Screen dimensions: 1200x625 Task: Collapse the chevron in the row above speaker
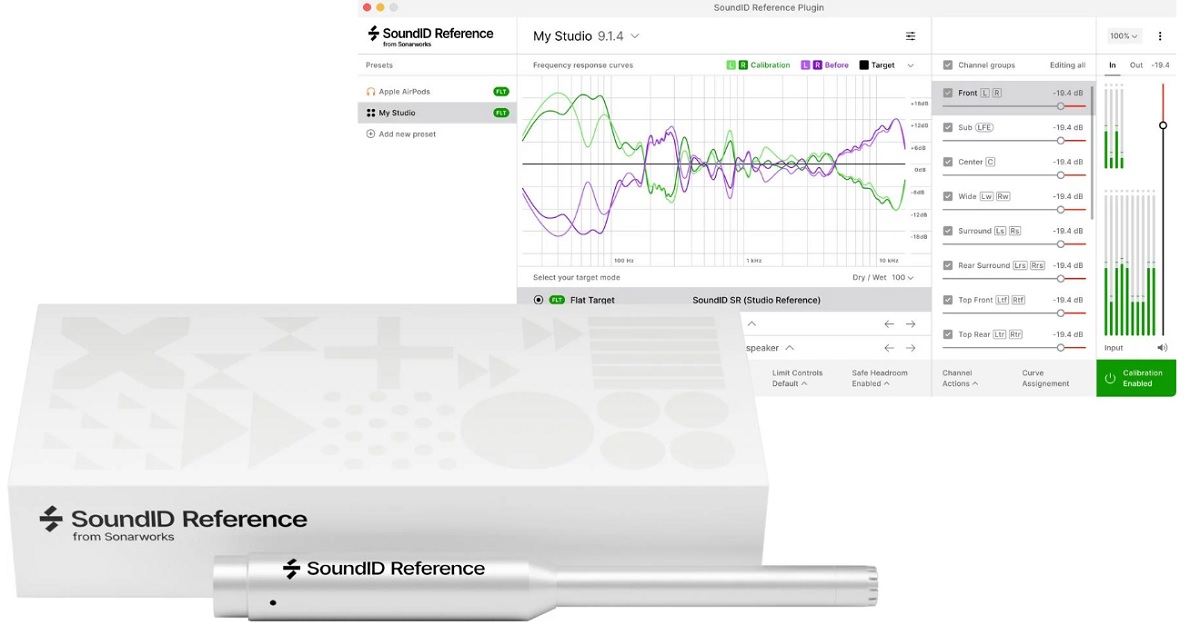tap(752, 324)
